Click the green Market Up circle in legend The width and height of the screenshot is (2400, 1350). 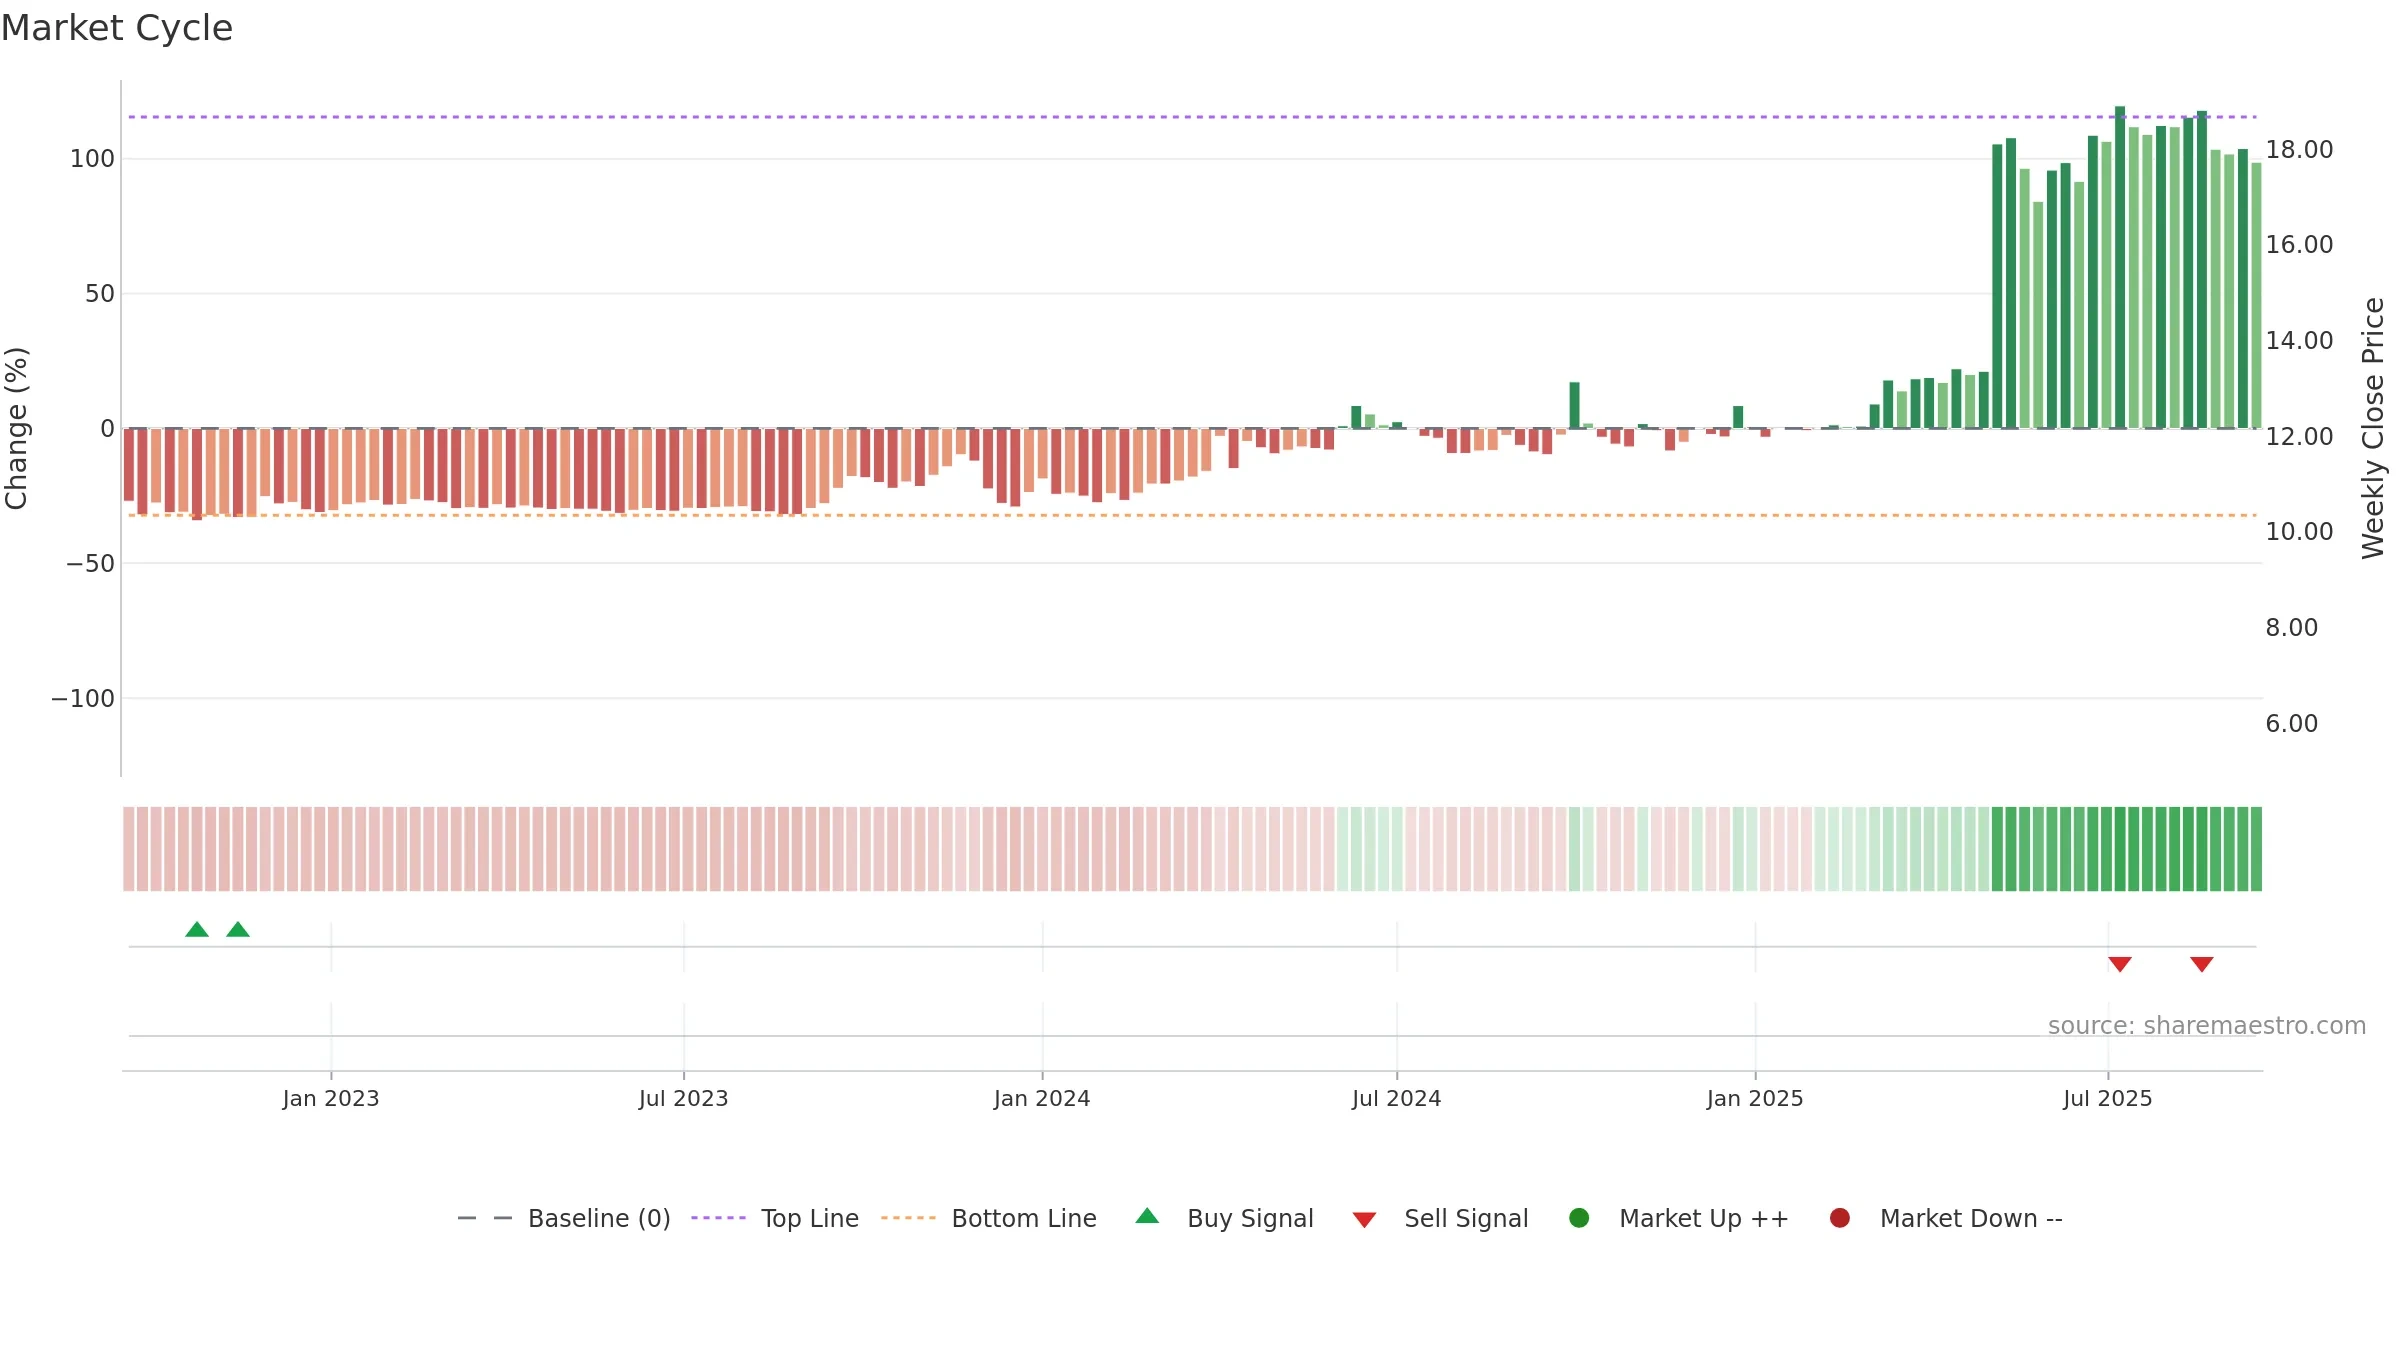coord(1579,1218)
